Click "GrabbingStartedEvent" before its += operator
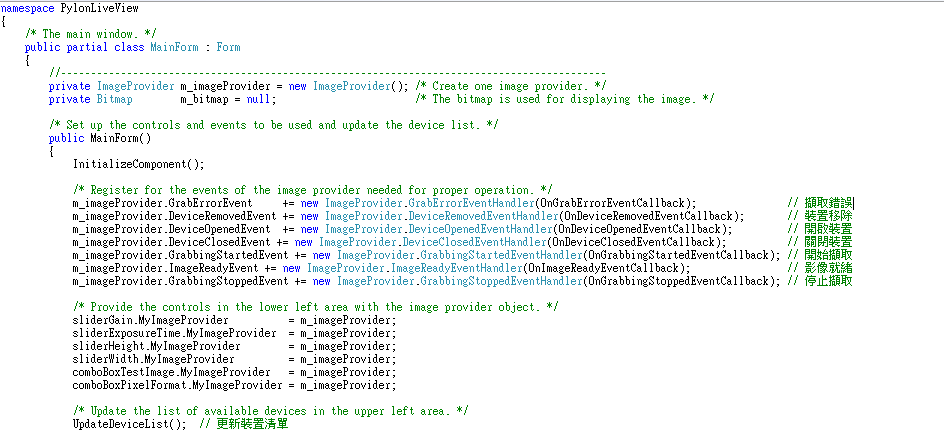944x438 pixels. click(x=228, y=255)
